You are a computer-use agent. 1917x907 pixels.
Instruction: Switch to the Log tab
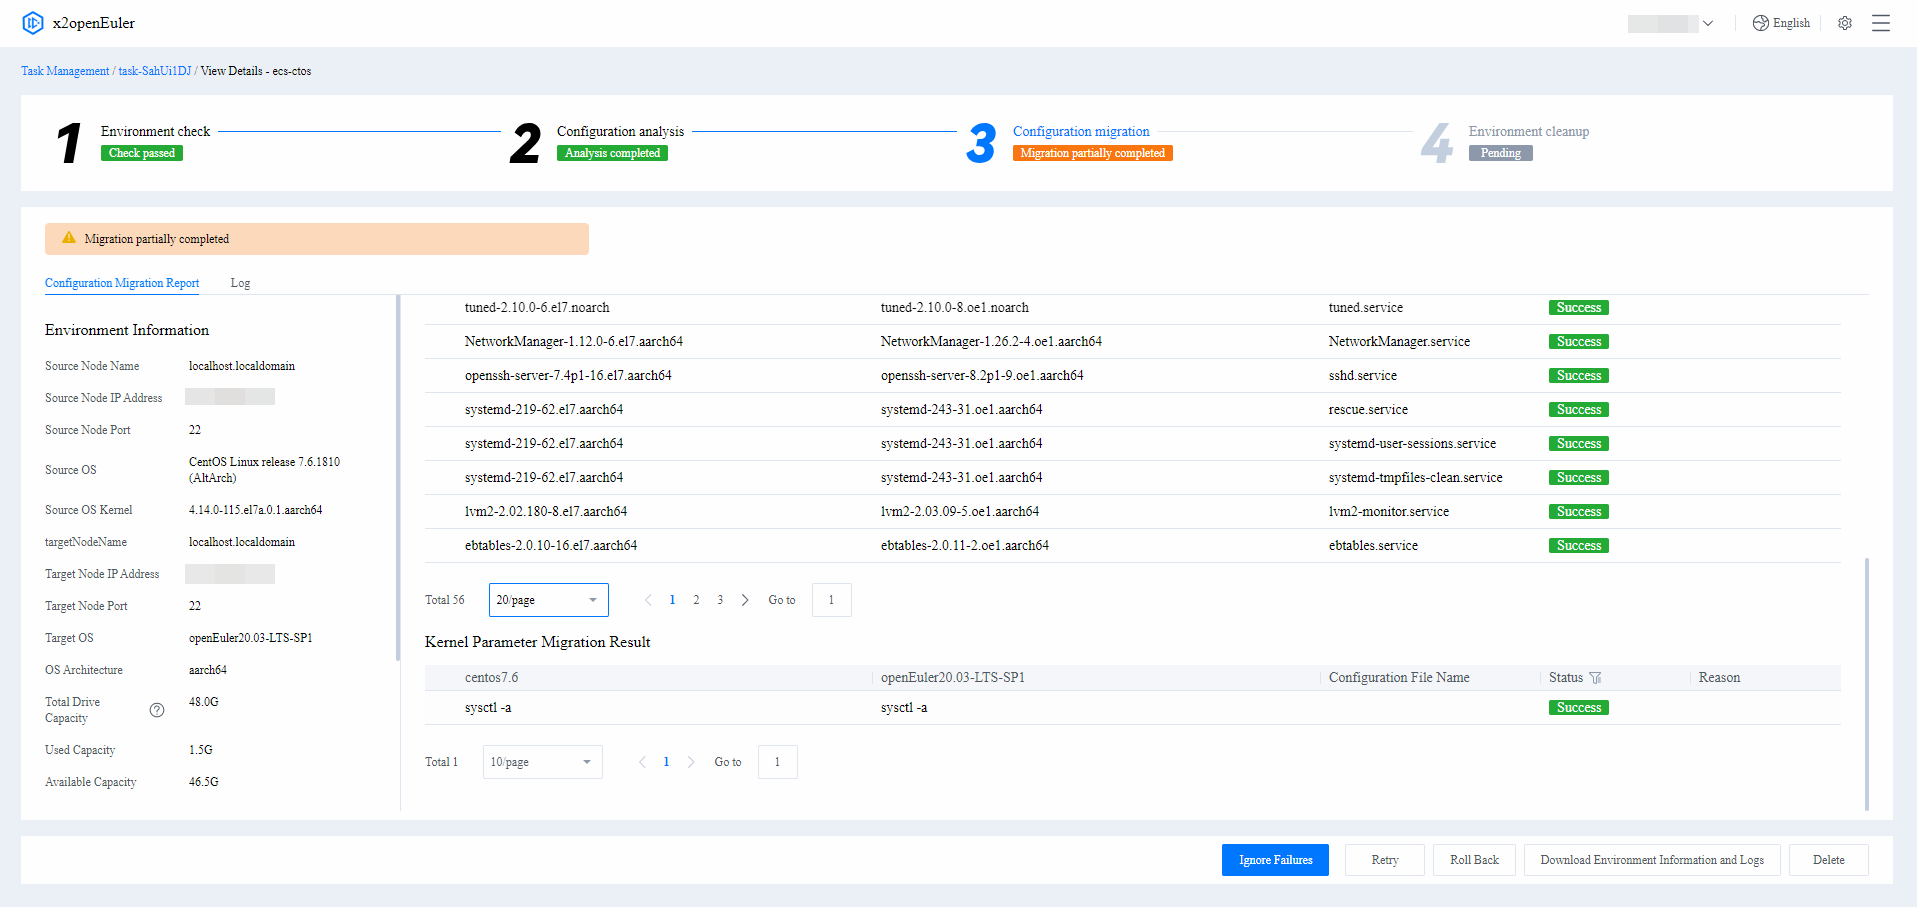pos(240,283)
